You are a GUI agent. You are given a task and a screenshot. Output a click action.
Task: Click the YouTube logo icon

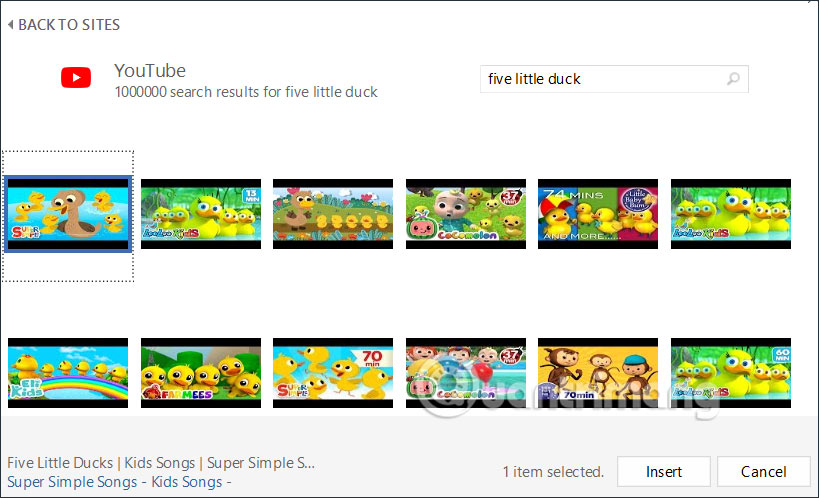click(x=76, y=78)
